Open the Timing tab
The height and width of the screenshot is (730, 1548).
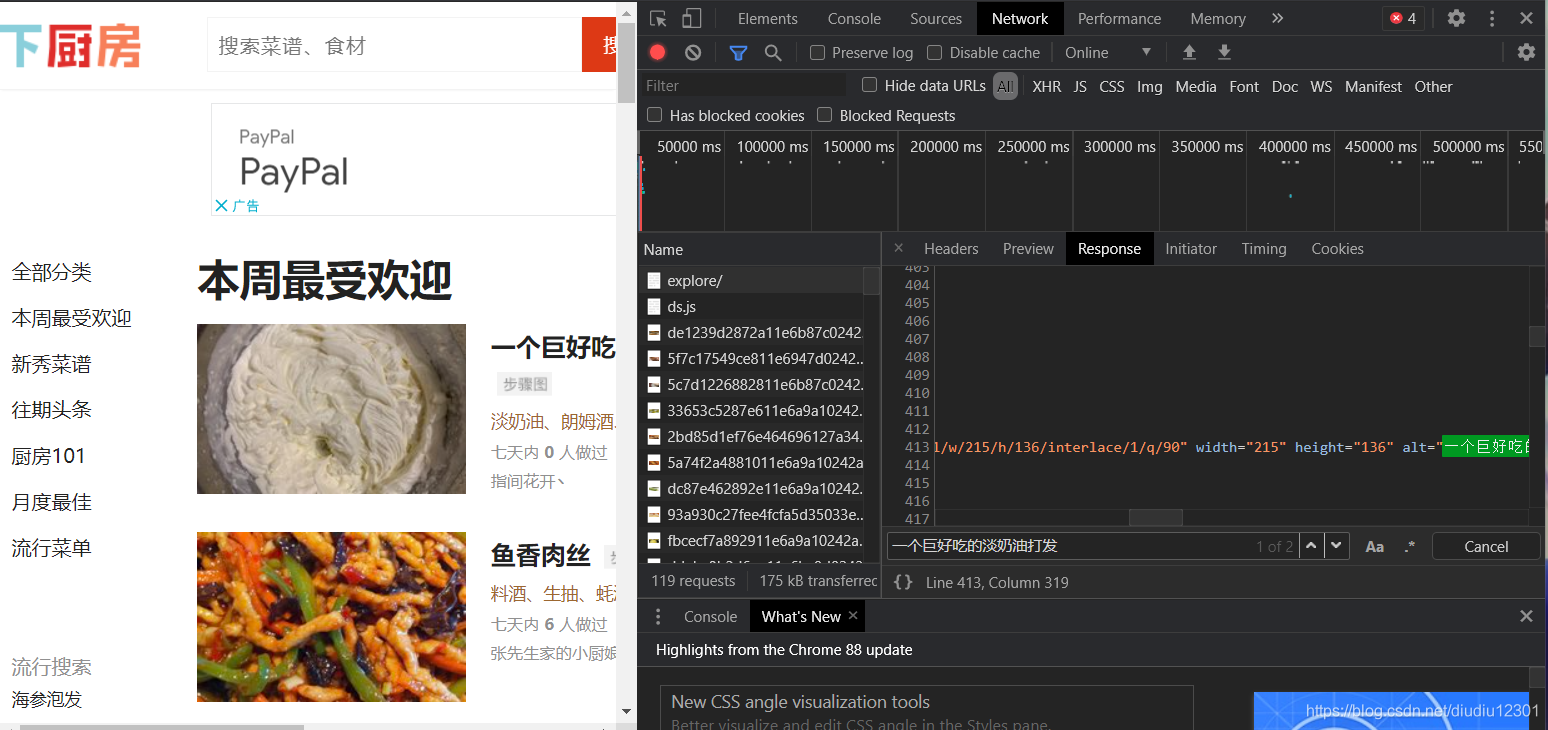pyautogui.click(x=1264, y=248)
